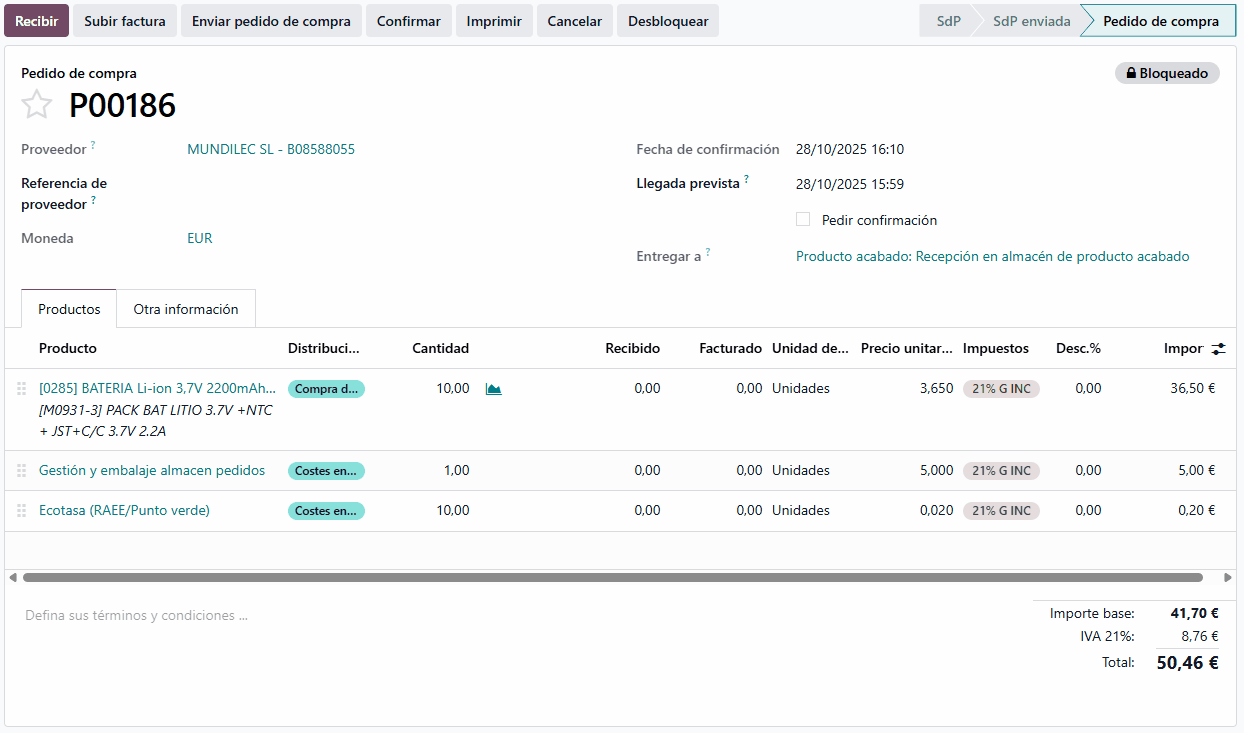Select the Productos tab
Screen dimensions: 1244x733
[x=69, y=309]
